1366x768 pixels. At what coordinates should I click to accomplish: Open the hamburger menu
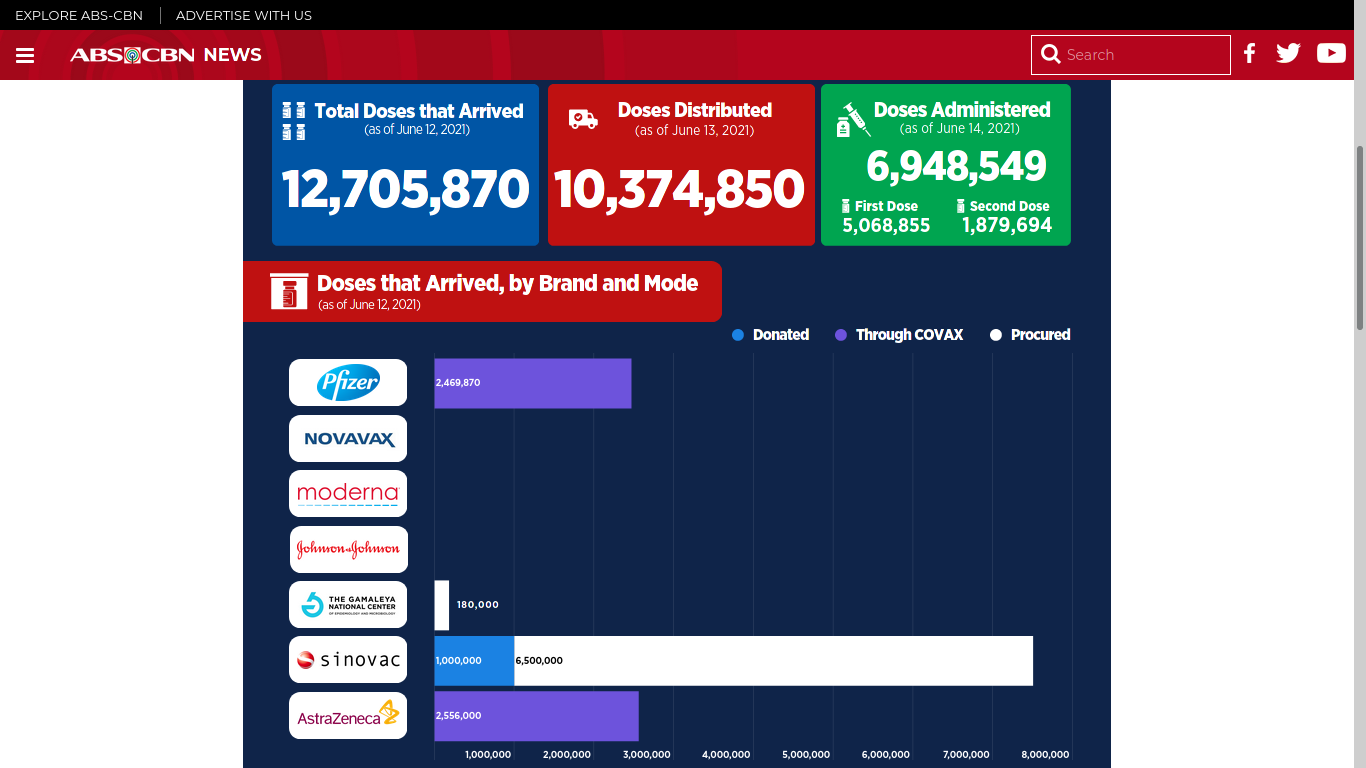[25, 55]
